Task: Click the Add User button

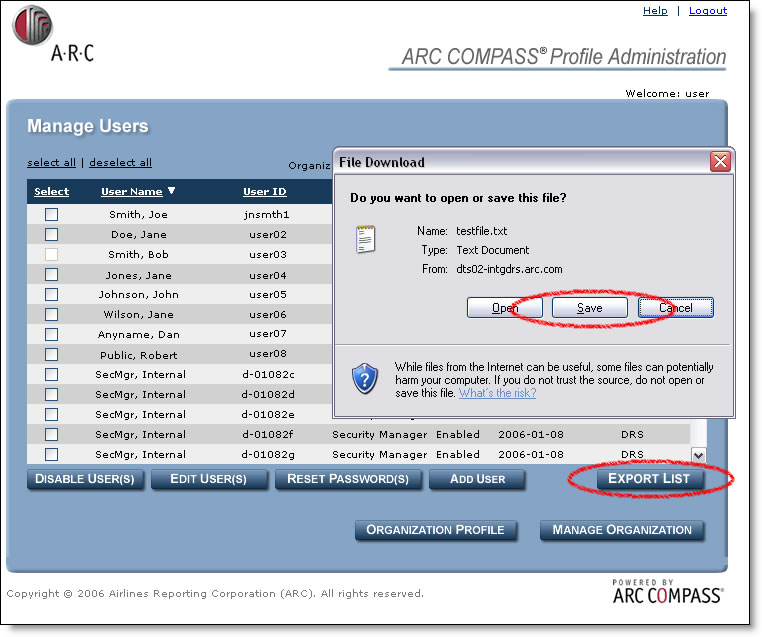Action: click(477, 479)
